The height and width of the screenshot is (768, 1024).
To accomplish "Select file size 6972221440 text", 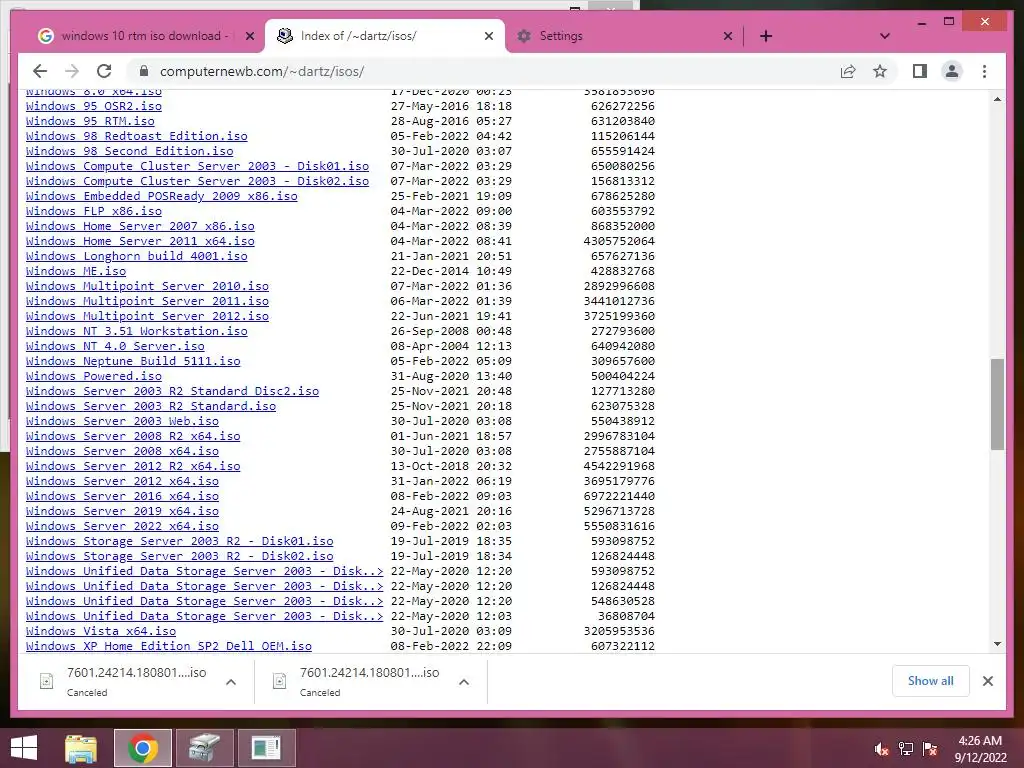I will 619,496.
